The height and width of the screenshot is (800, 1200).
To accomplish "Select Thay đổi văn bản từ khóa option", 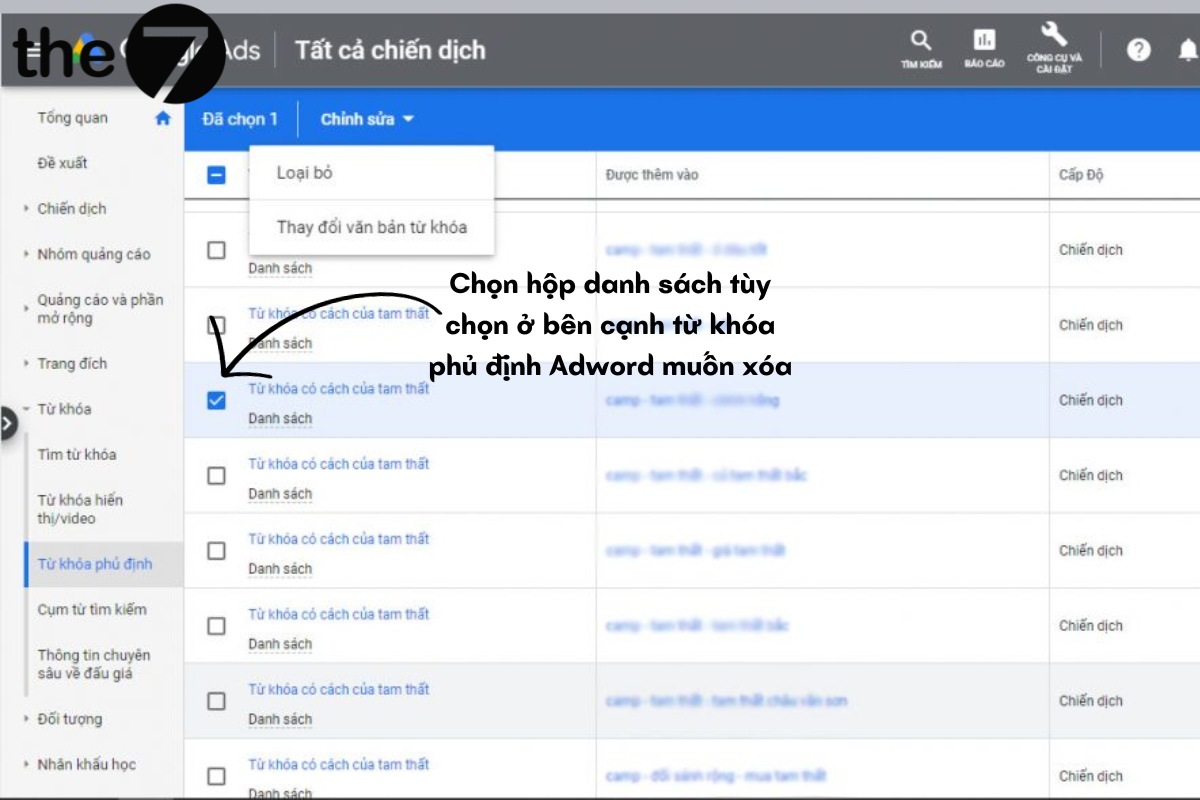I will click(x=372, y=227).
